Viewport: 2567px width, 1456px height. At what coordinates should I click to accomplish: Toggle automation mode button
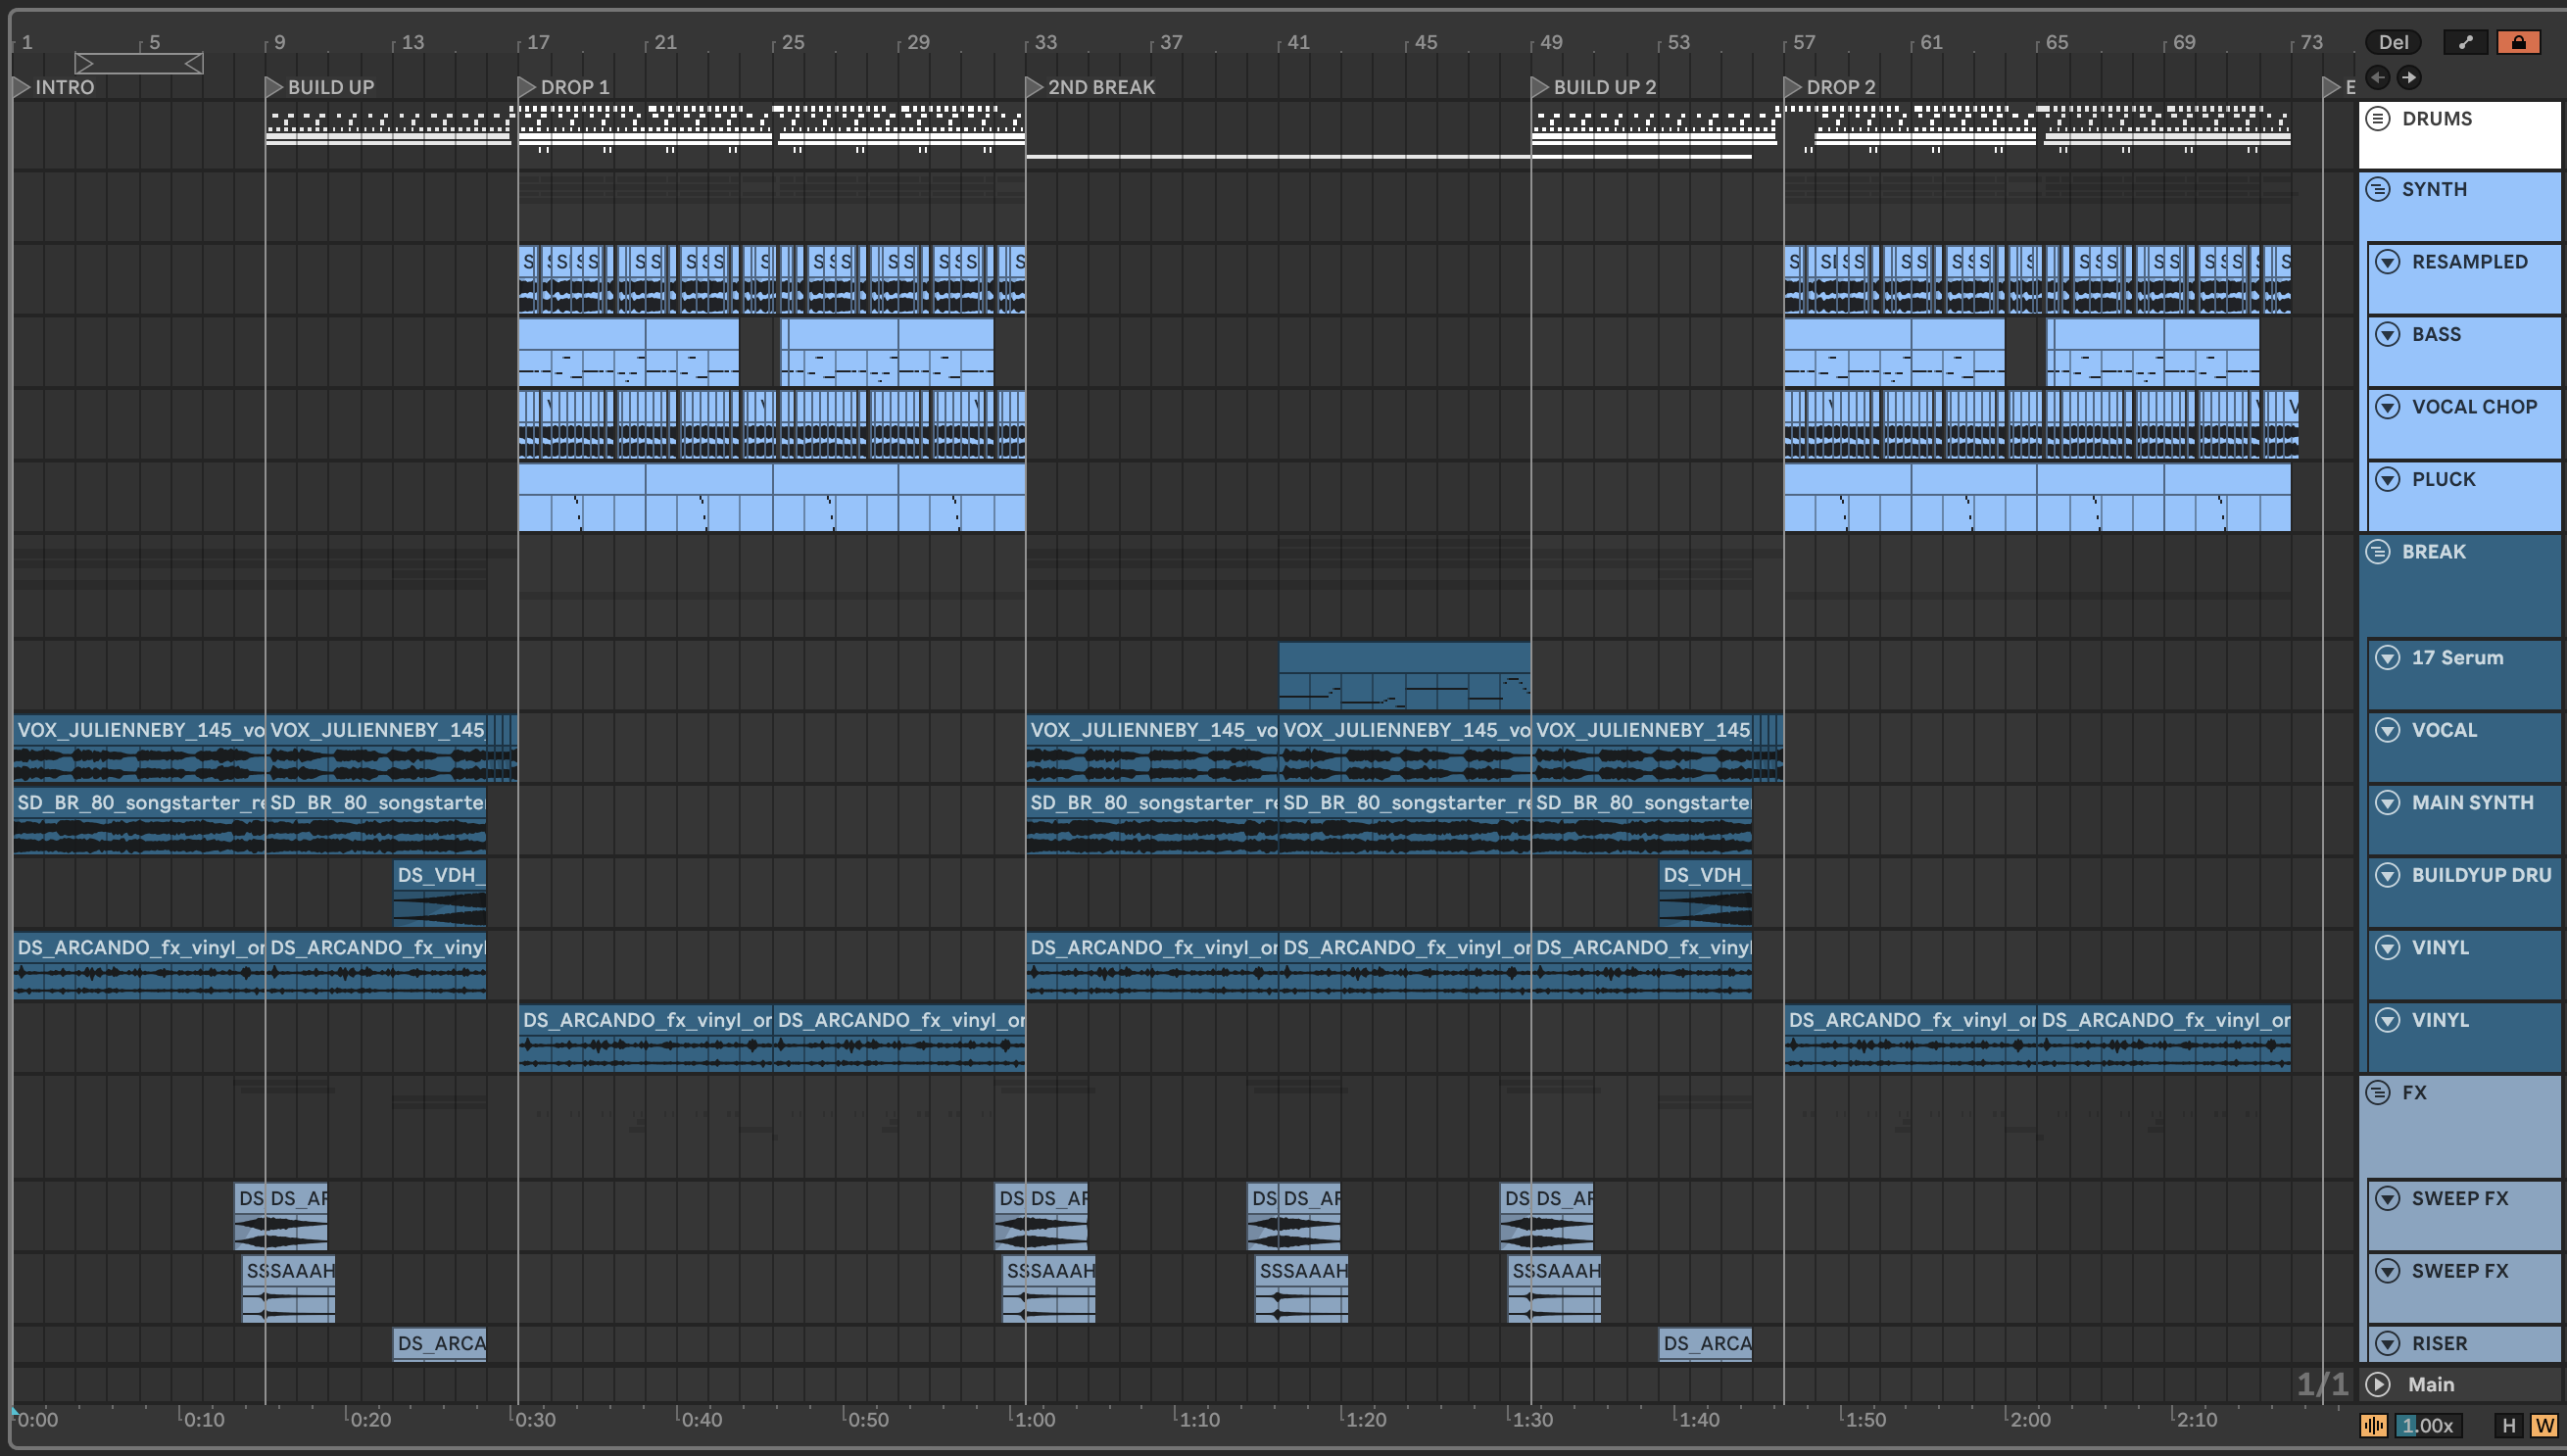pyautogui.click(x=2466, y=42)
